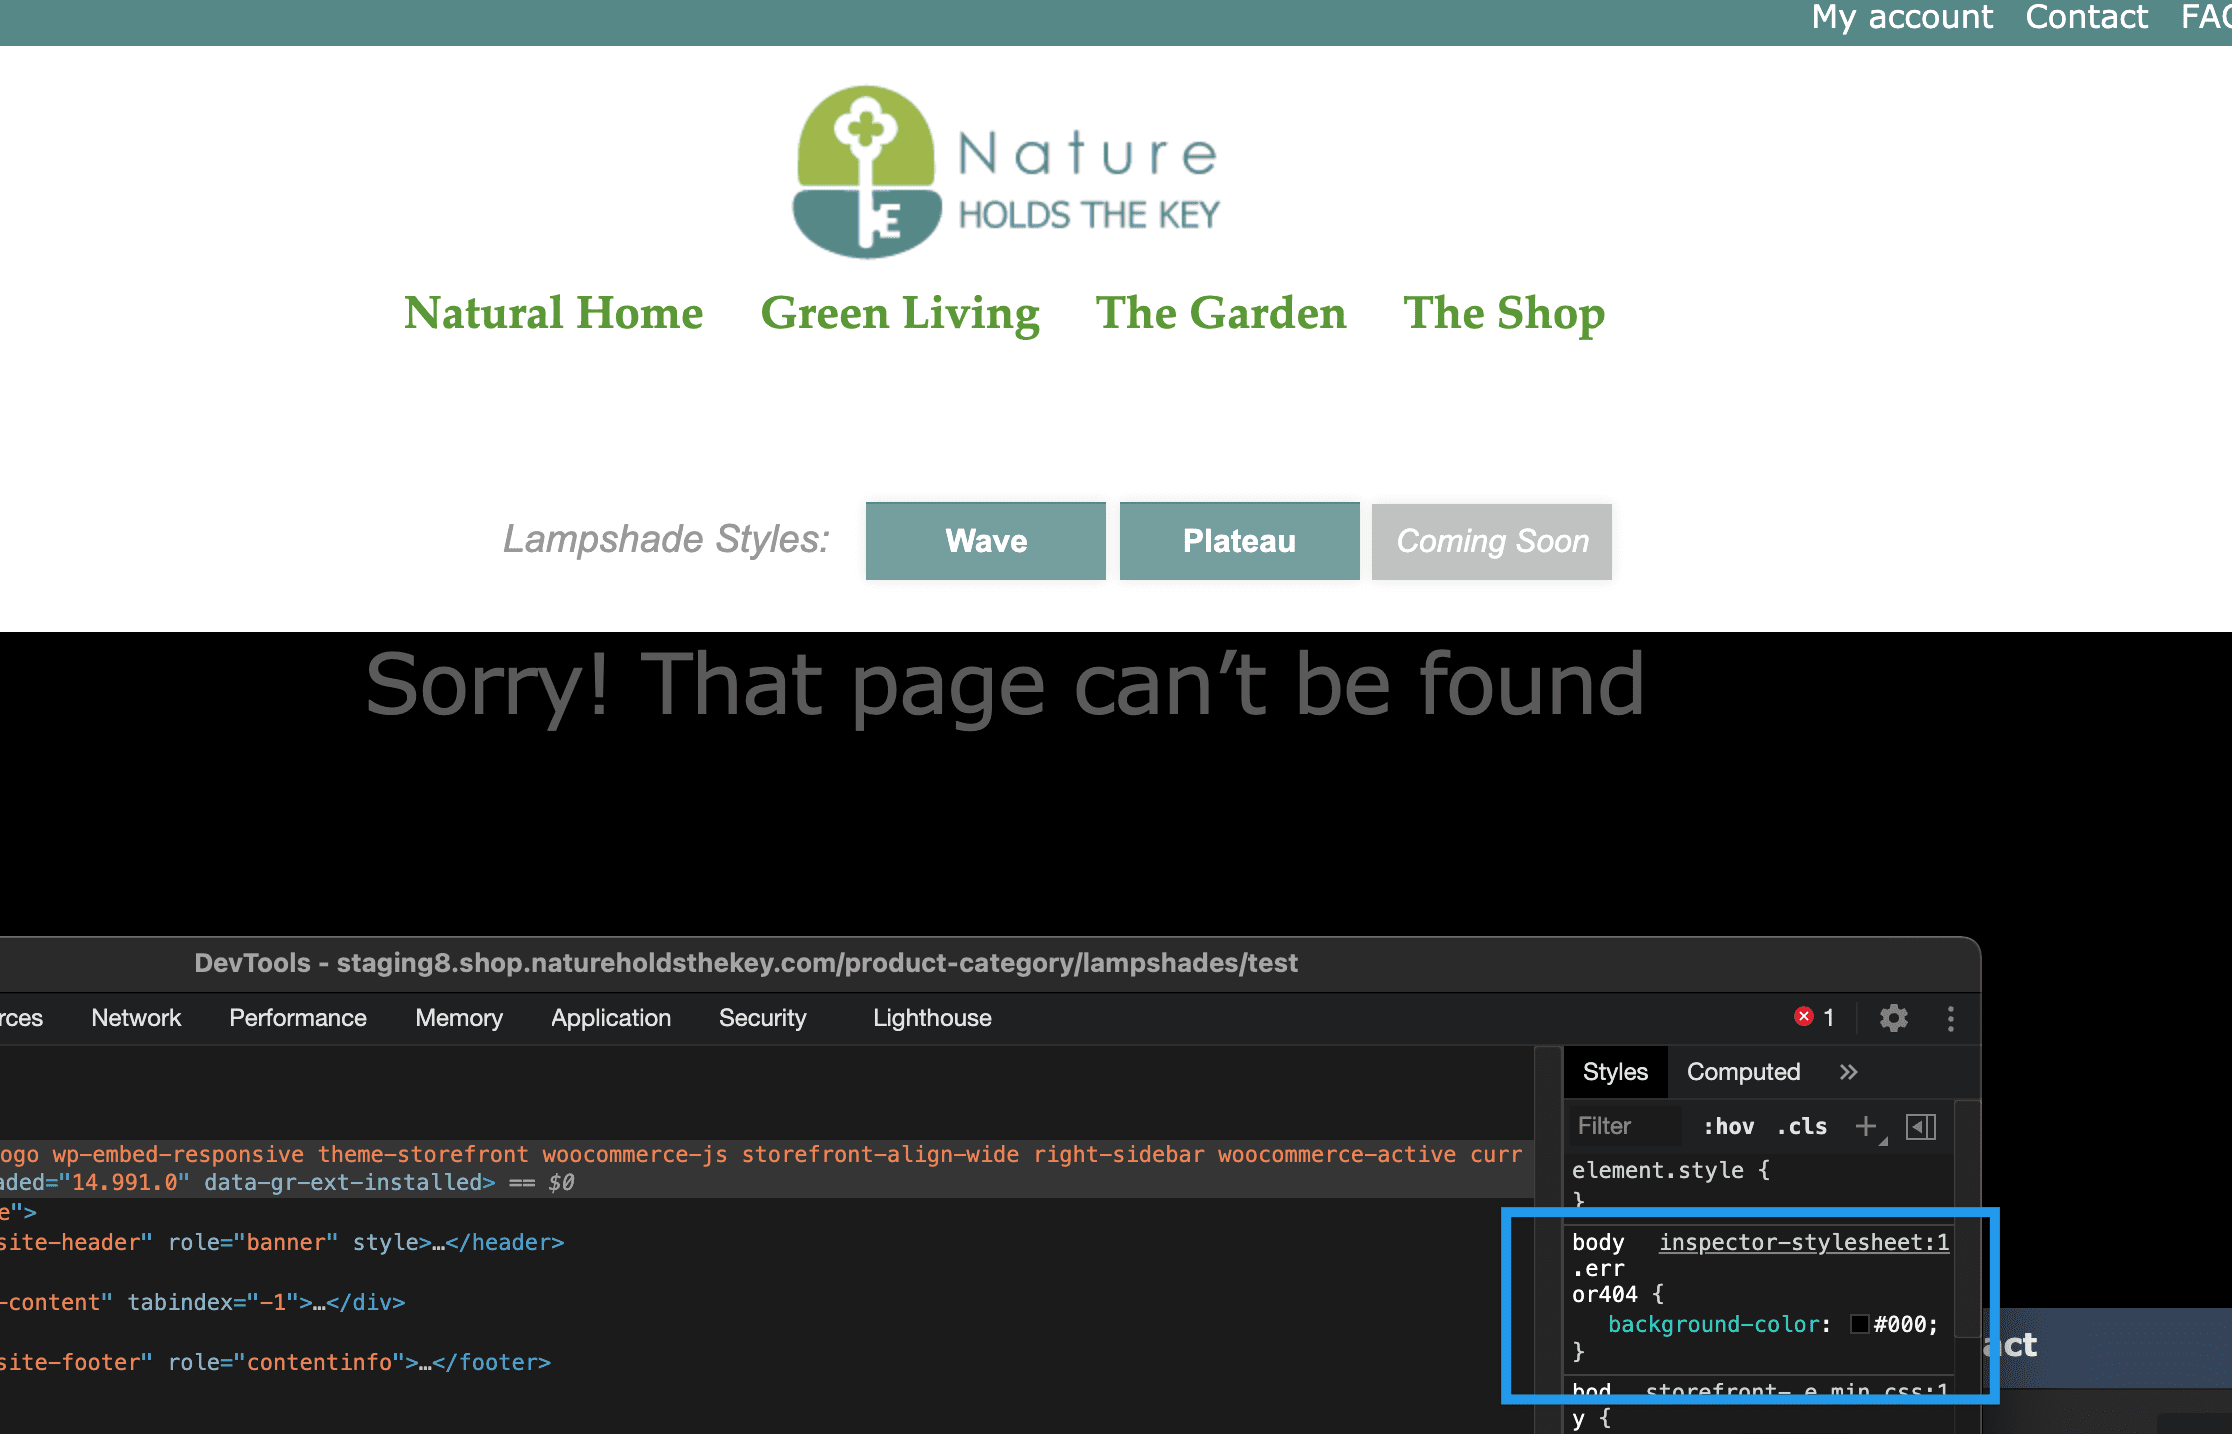Open Natural Home menu link
Viewport: 2232px width, 1434px height.
554,313
